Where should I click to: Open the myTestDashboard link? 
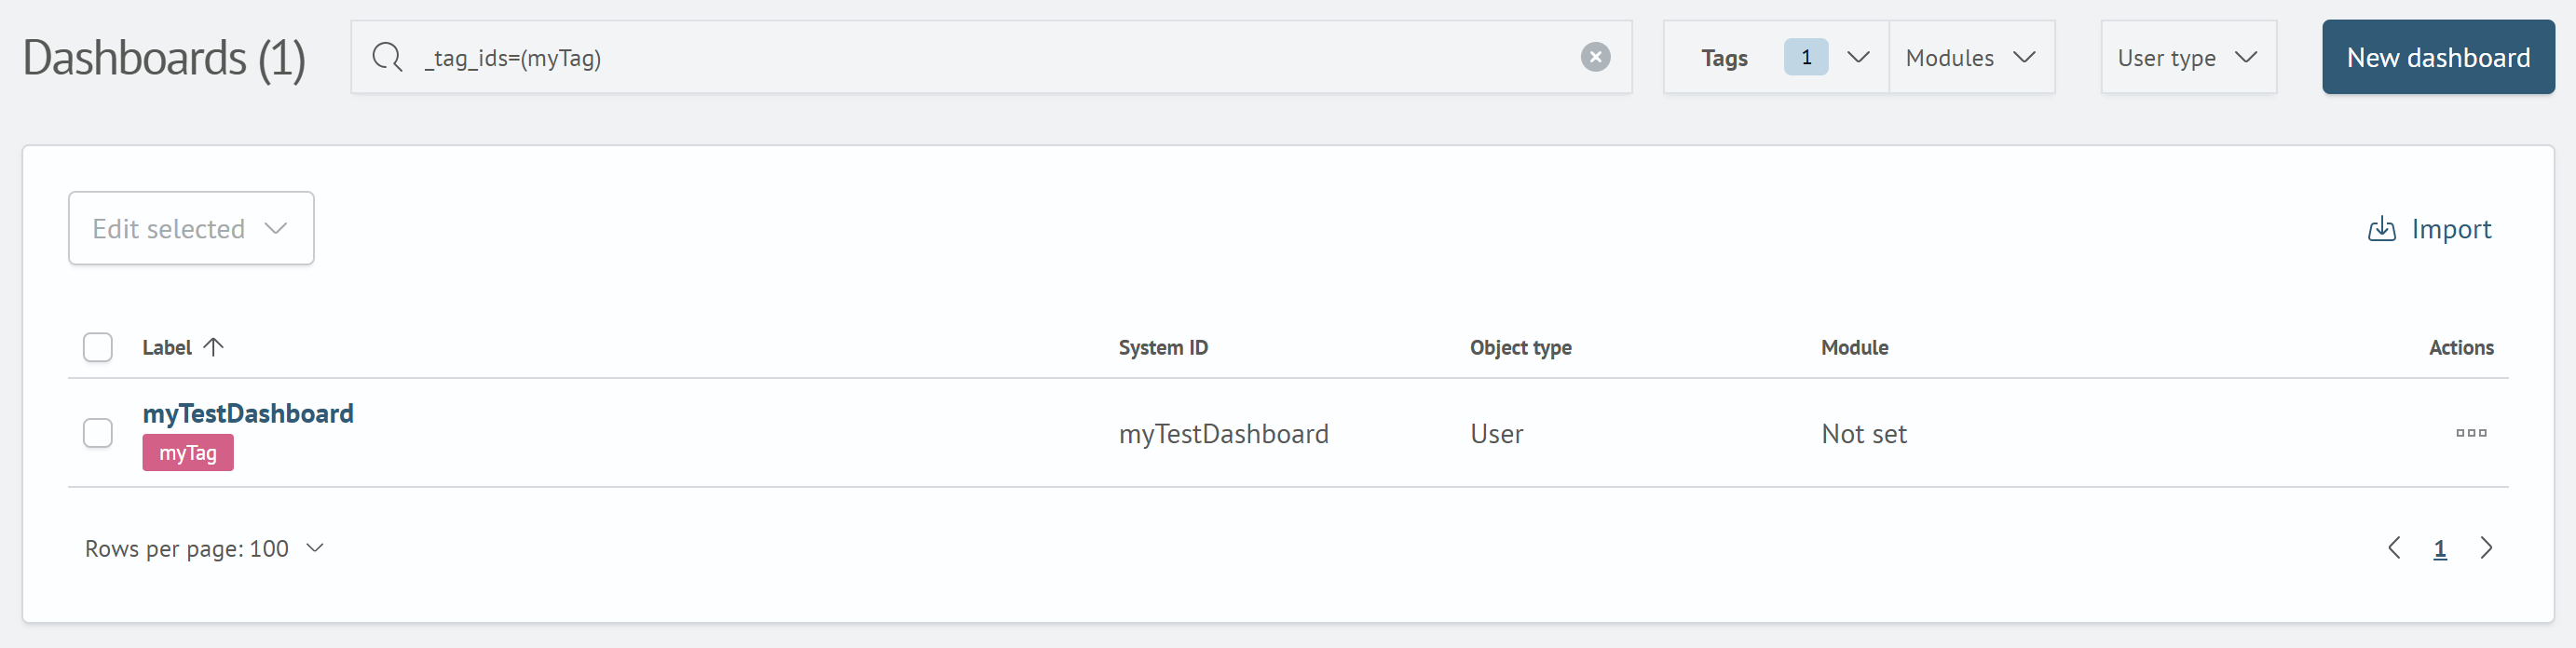(248, 413)
